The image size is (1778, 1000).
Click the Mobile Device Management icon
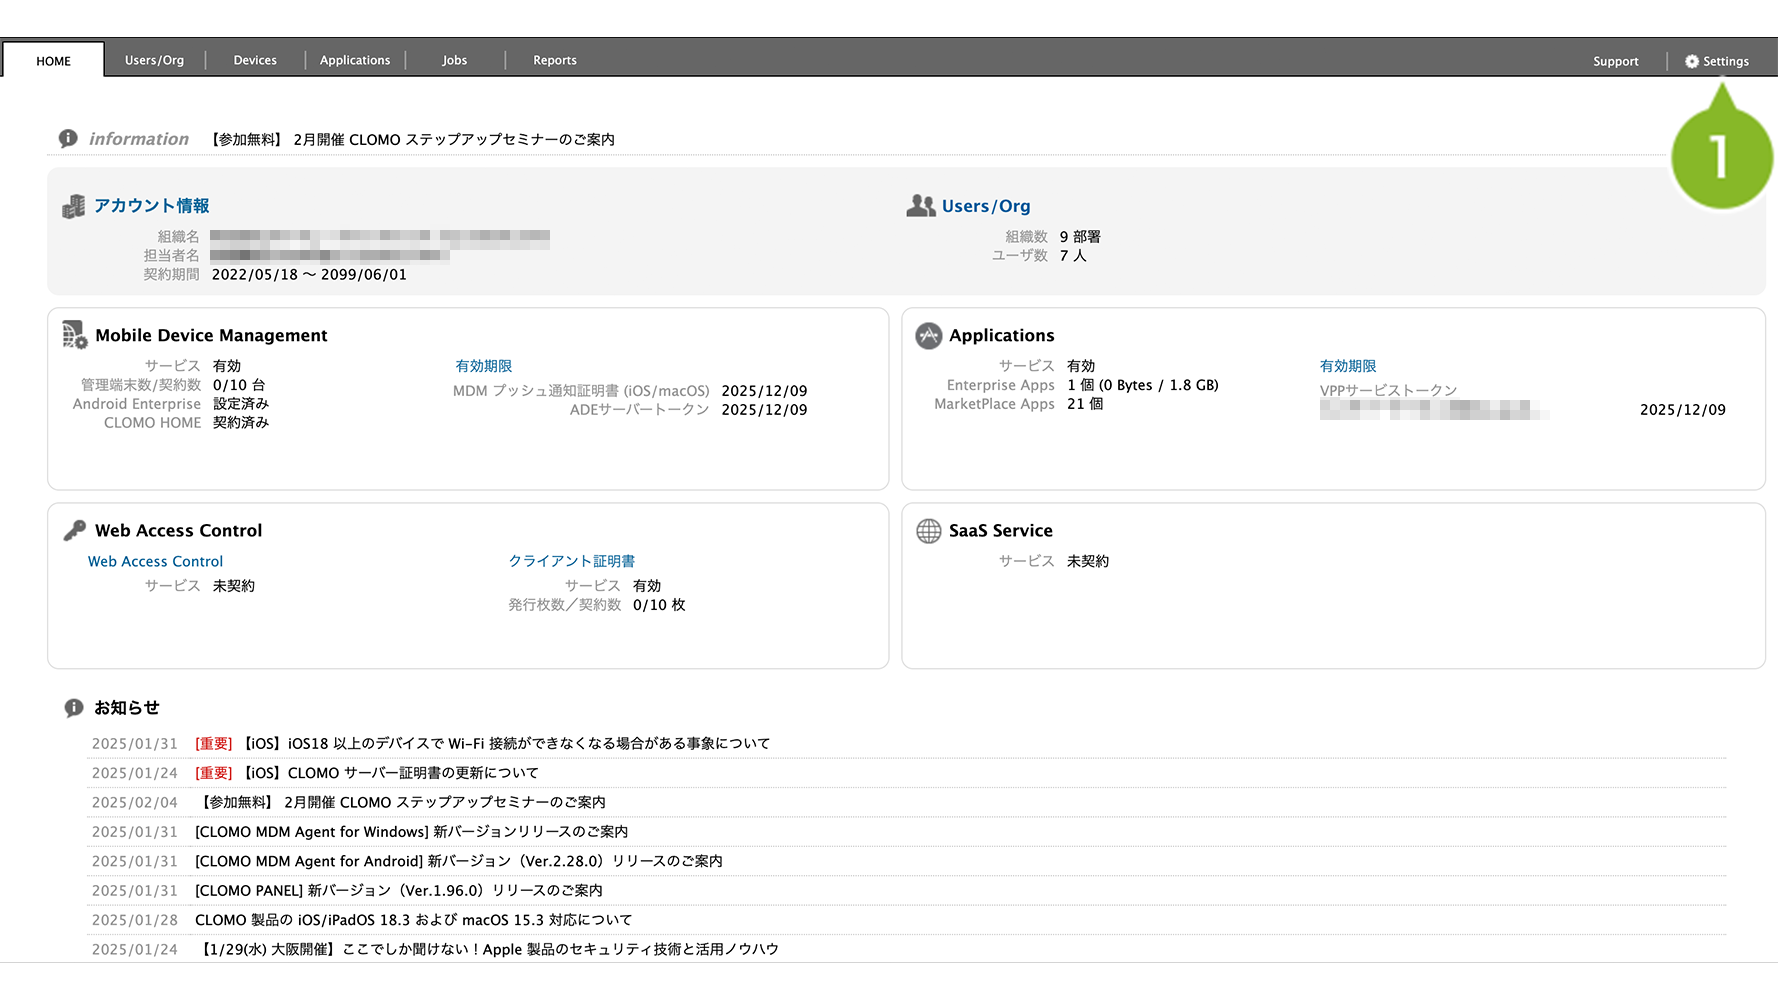(x=75, y=335)
